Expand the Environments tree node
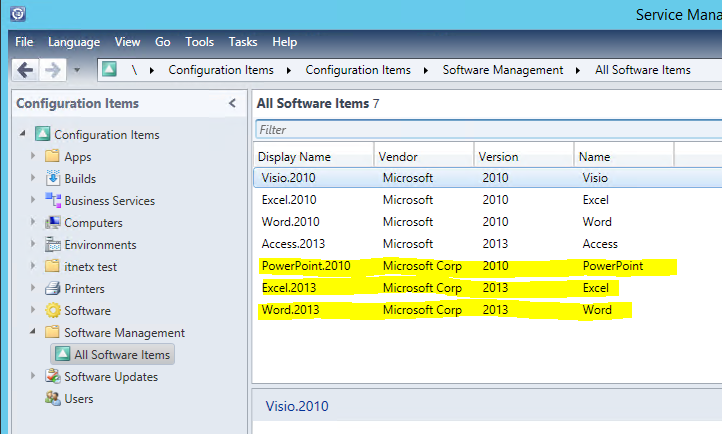The height and width of the screenshot is (434, 722). coord(33,245)
